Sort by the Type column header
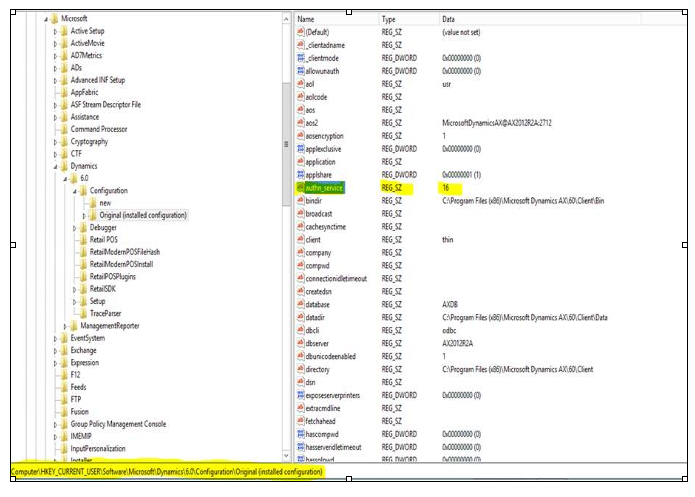 (409, 19)
